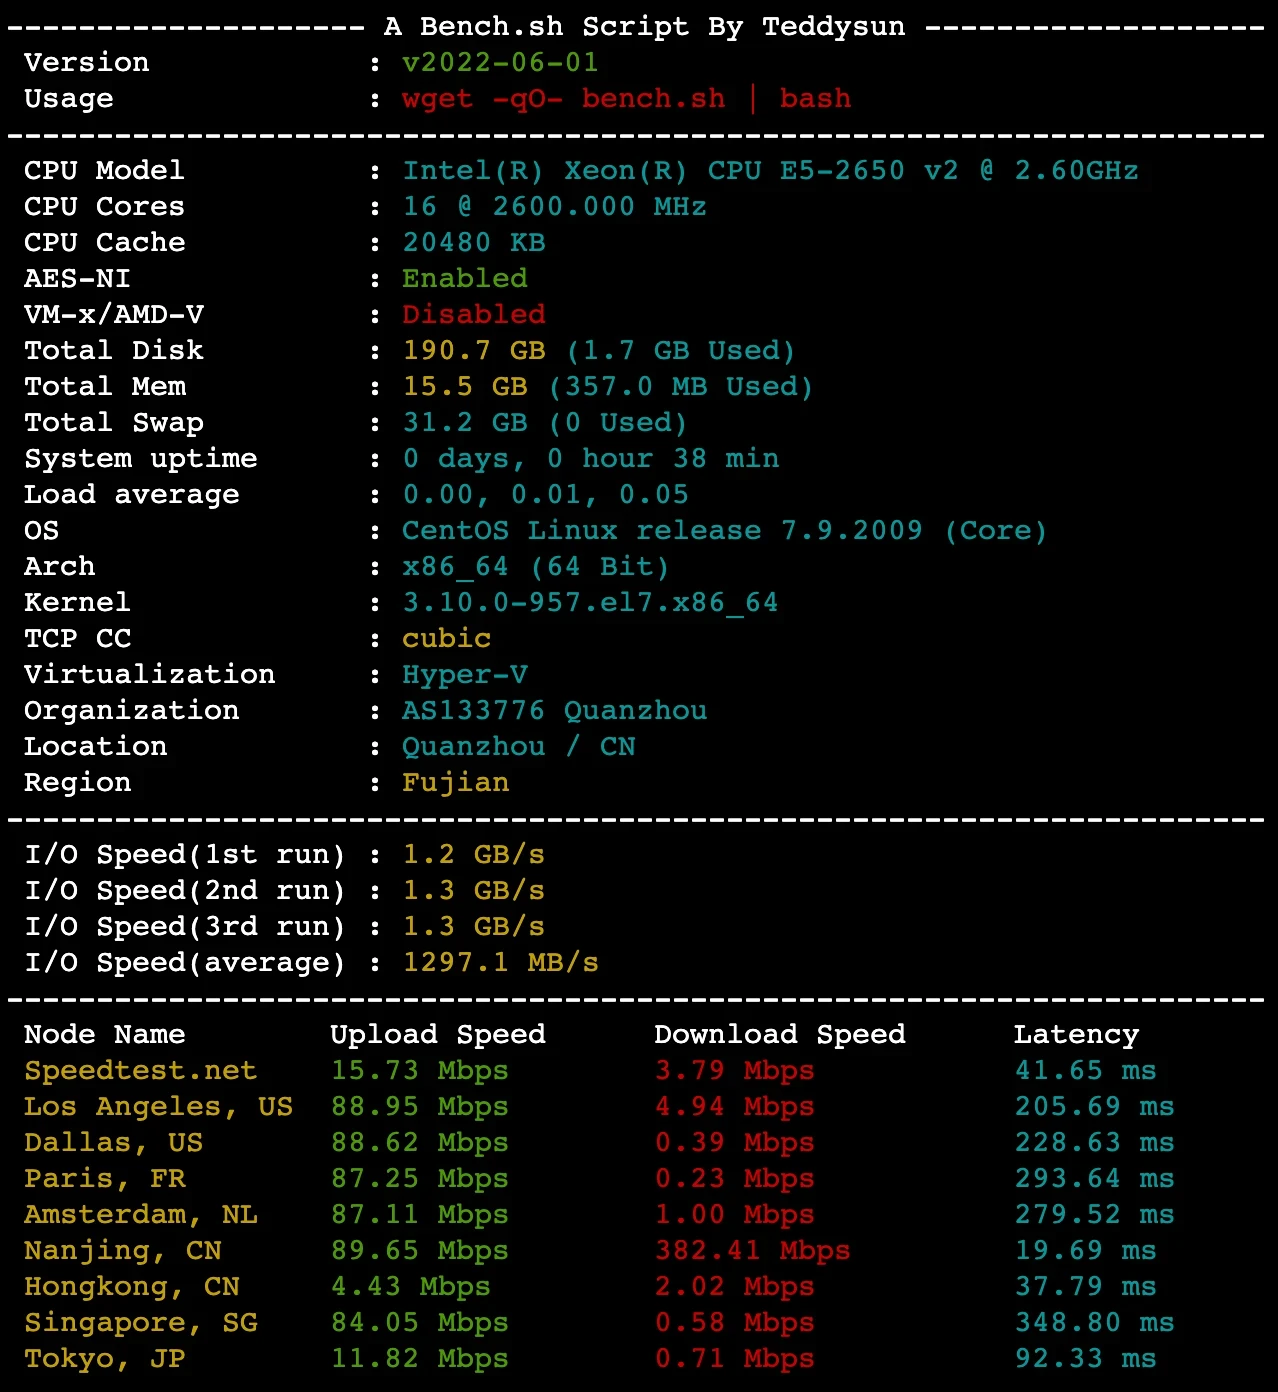Screen dimensions: 1278x1392
Task: Select the Singapore latency 348.80 ms
Action: [x=1095, y=1323]
